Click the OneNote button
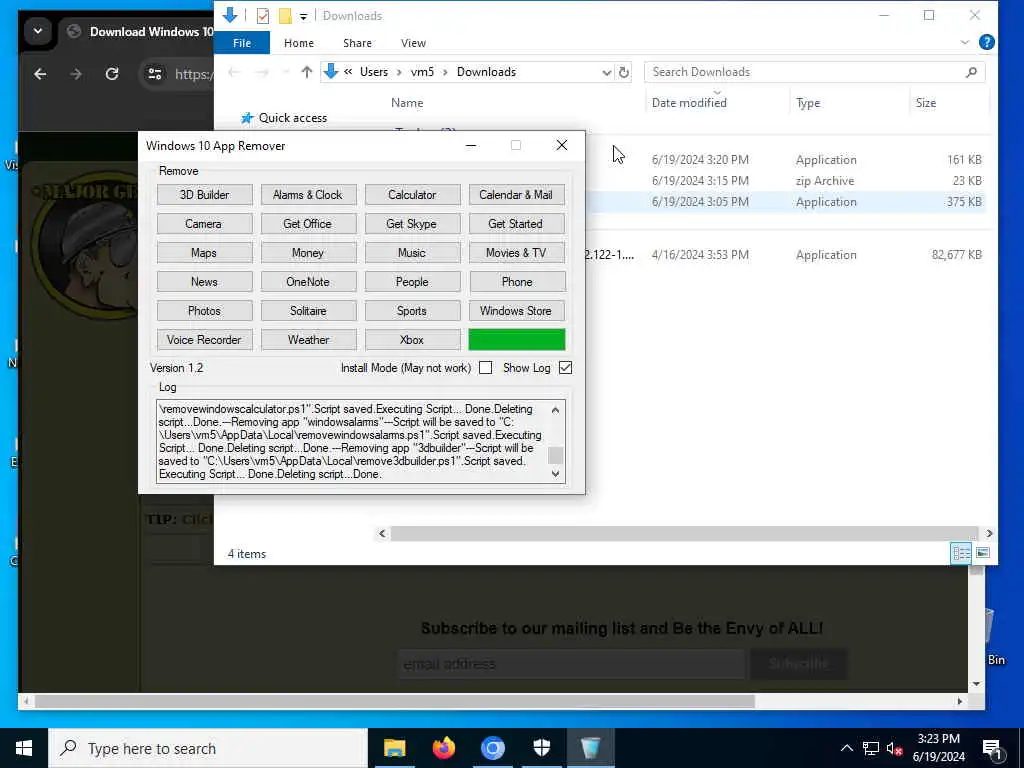Screen dimensions: 1024x768 point(308,281)
